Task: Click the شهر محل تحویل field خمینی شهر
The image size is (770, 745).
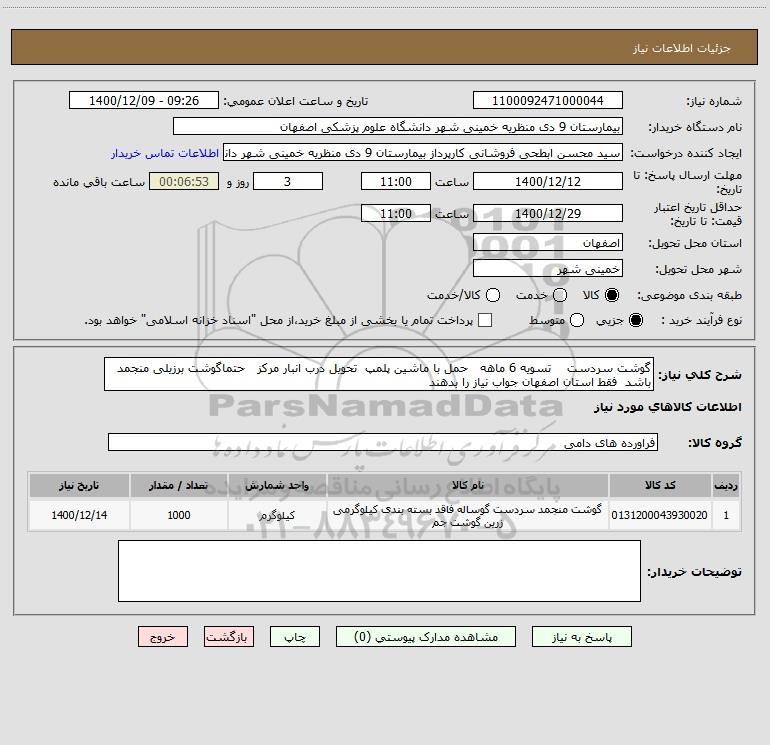Action: pos(548,269)
